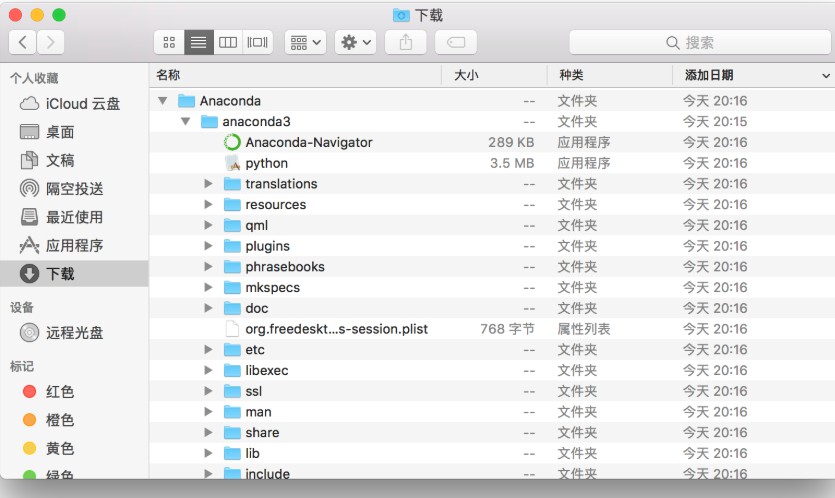Select the org.freedeskt…s-session.plist file icon
This screenshot has width=835, height=498.
(x=232, y=329)
